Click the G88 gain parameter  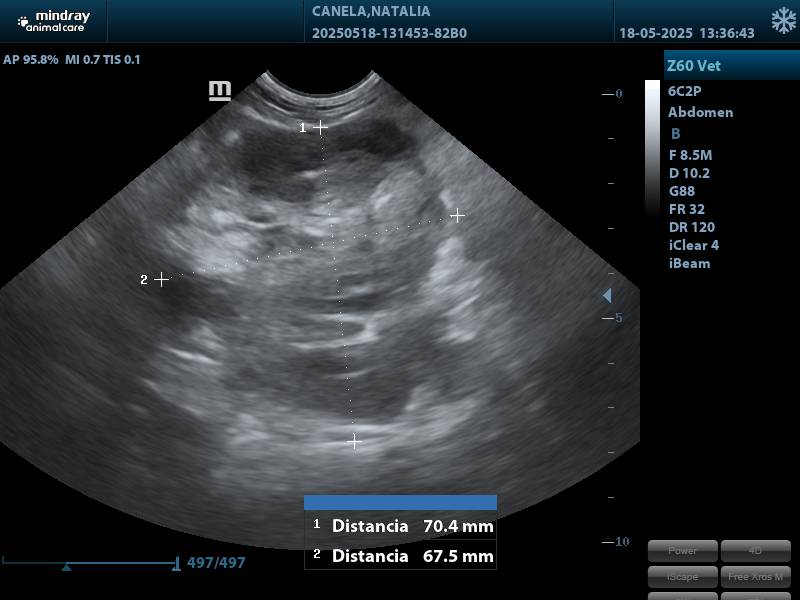(x=682, y=191)
